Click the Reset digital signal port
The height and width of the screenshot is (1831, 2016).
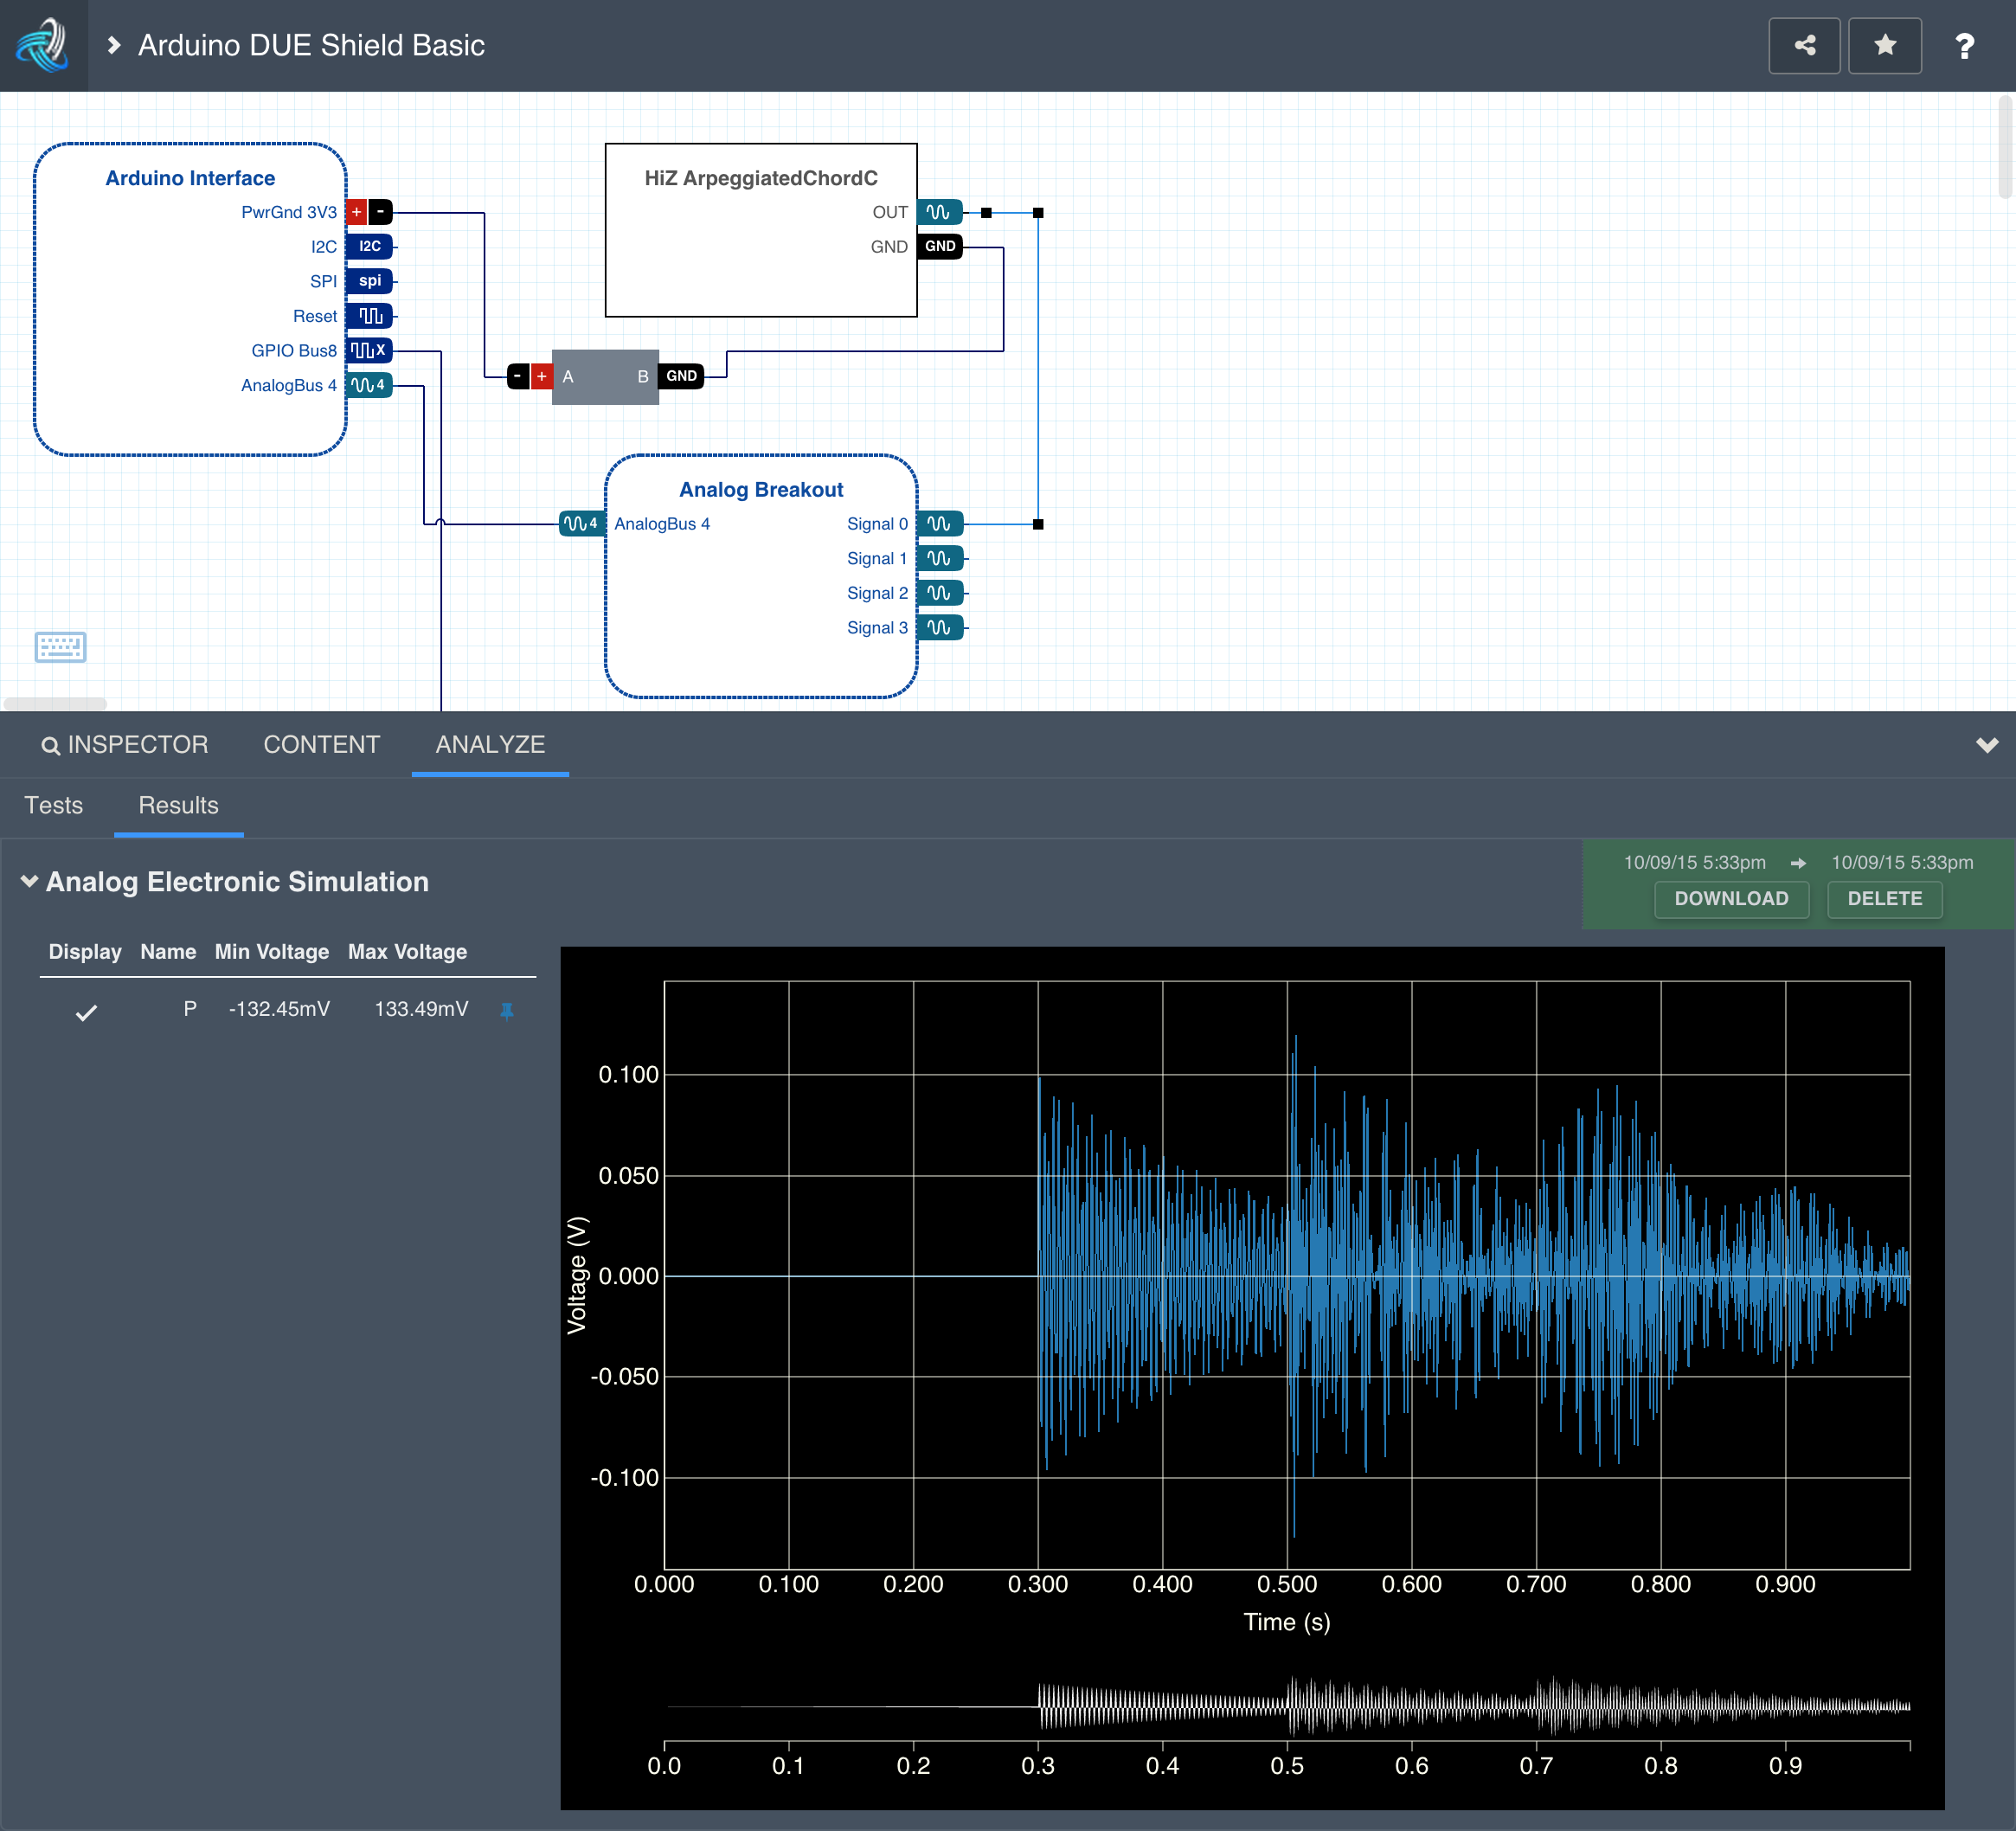pos(370,316)
